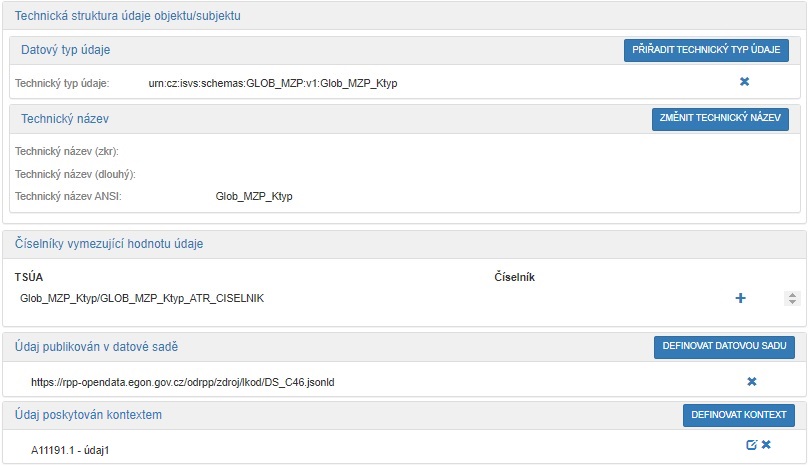
Task: Click the Číselník column header
Action: click(515, 276)
